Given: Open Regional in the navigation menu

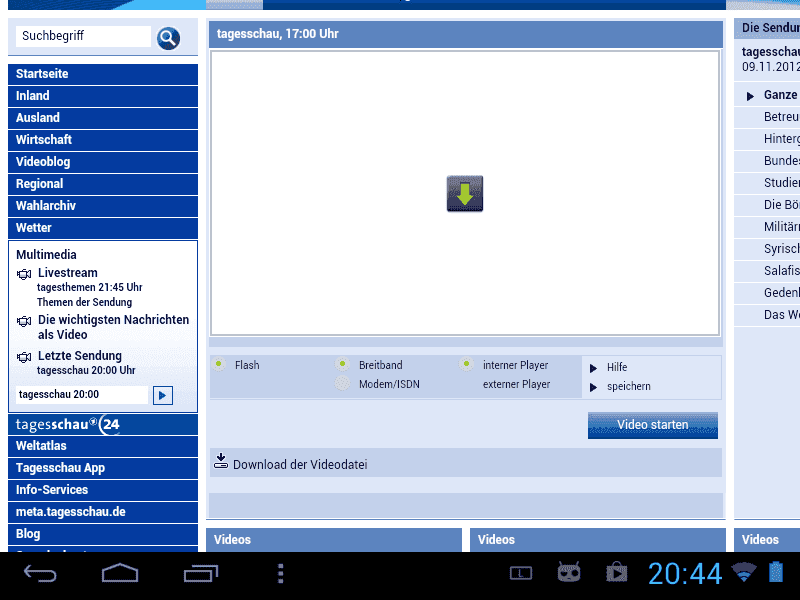Looking at the screenshot, I should [x=103, y=184].
